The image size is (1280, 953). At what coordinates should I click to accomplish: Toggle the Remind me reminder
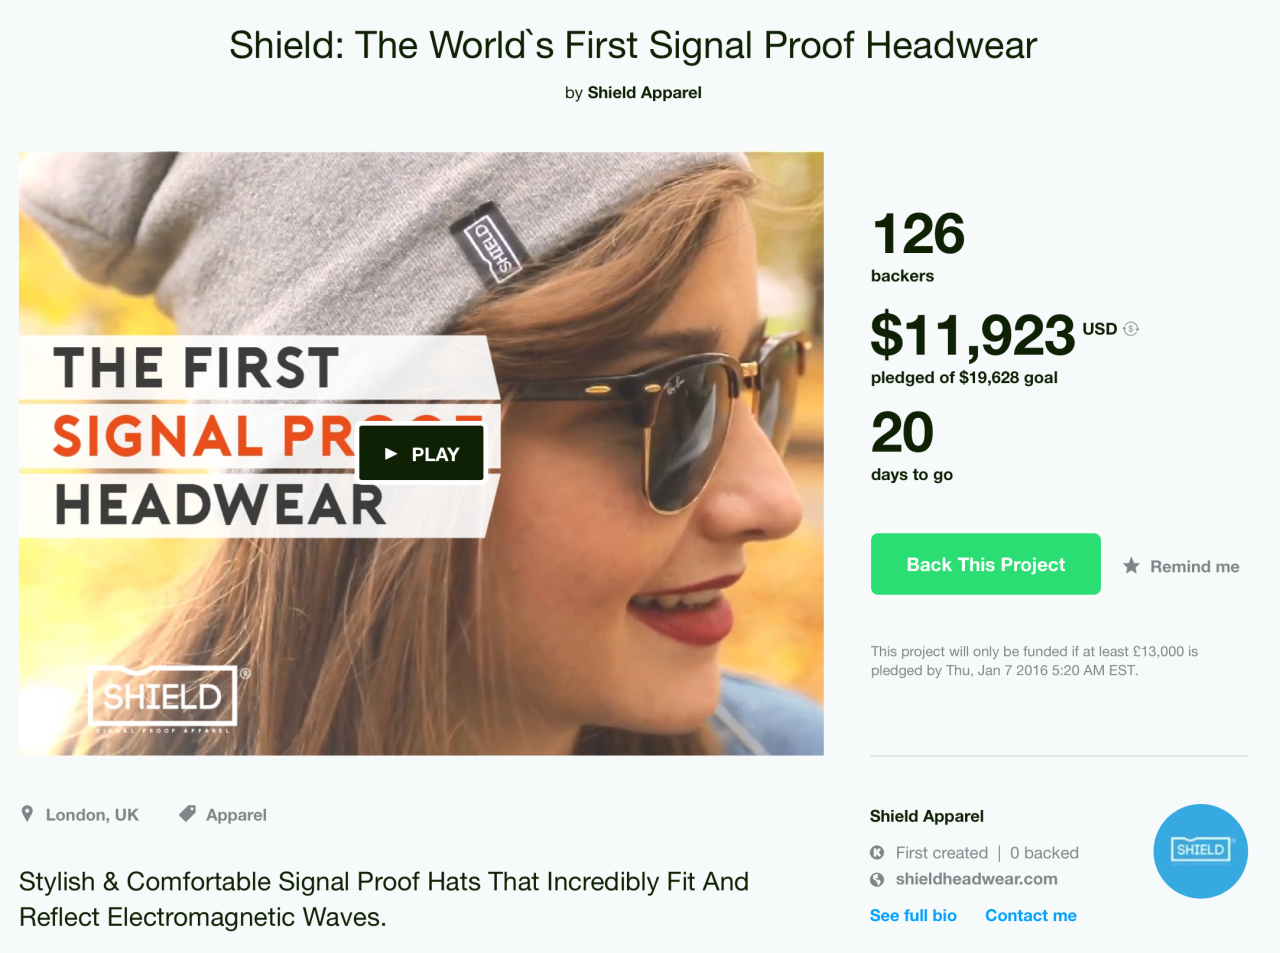click(1181, 566)
